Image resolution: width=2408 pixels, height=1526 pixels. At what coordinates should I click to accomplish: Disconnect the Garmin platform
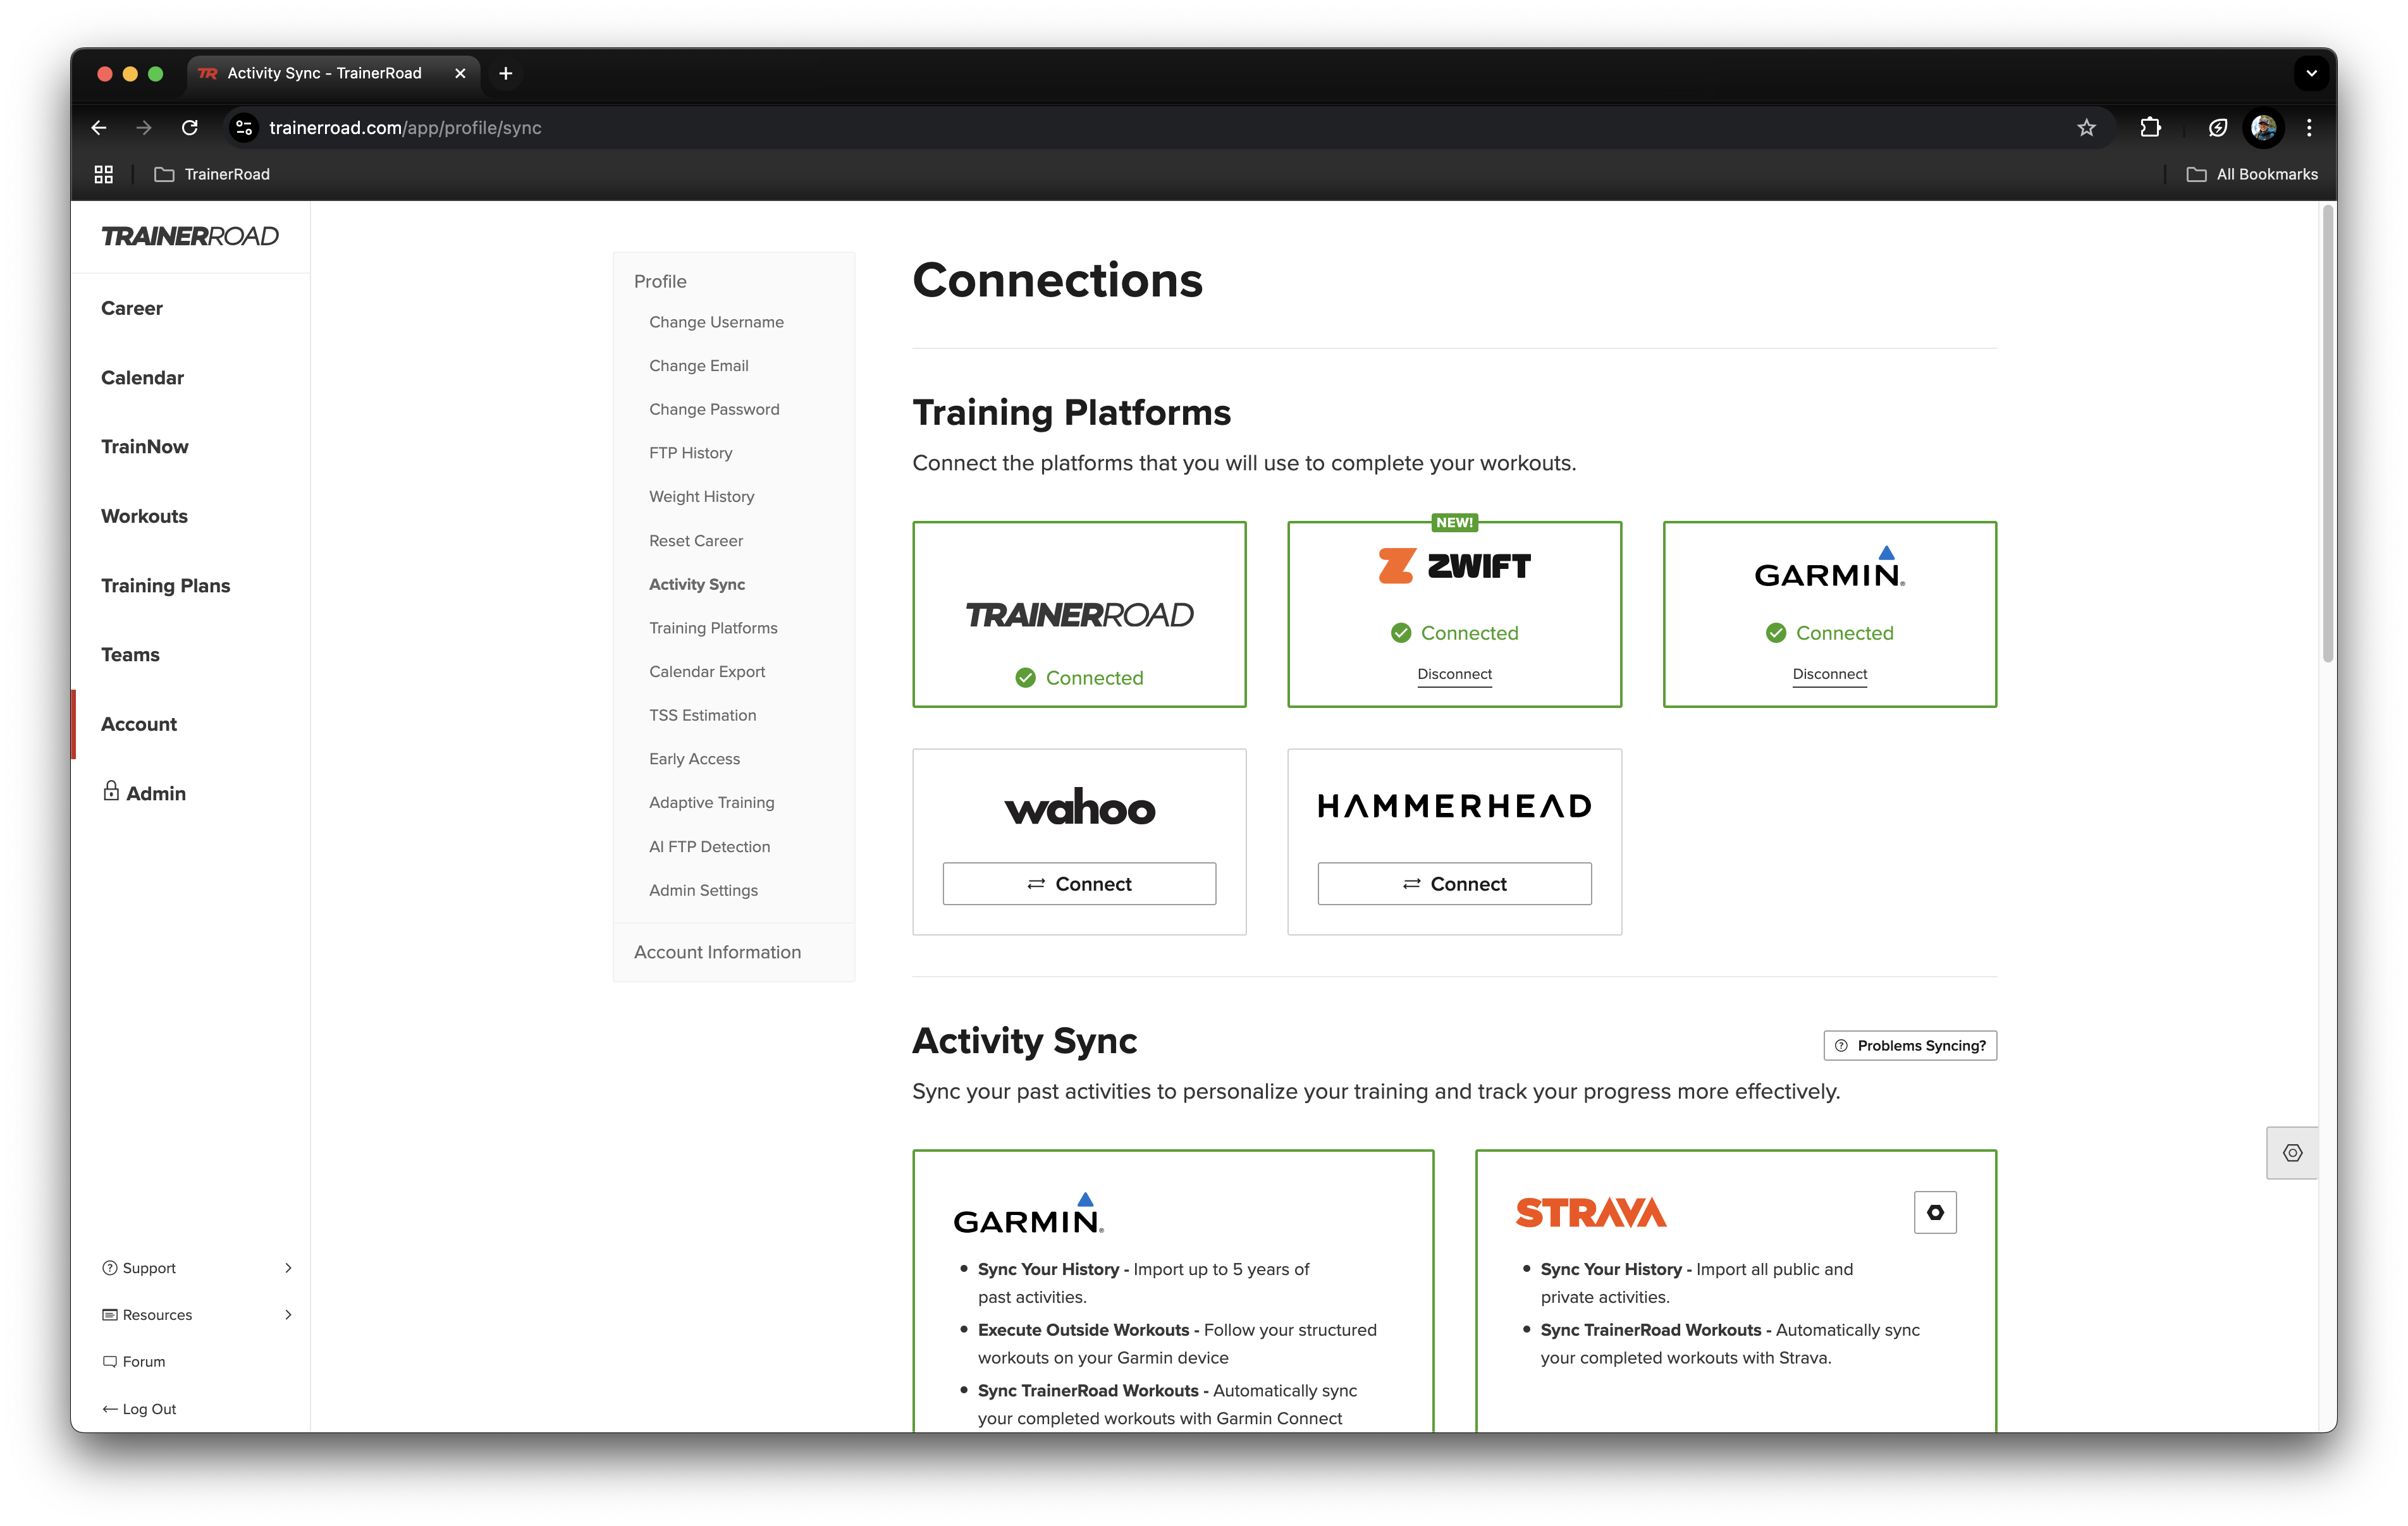(1829, 674)
